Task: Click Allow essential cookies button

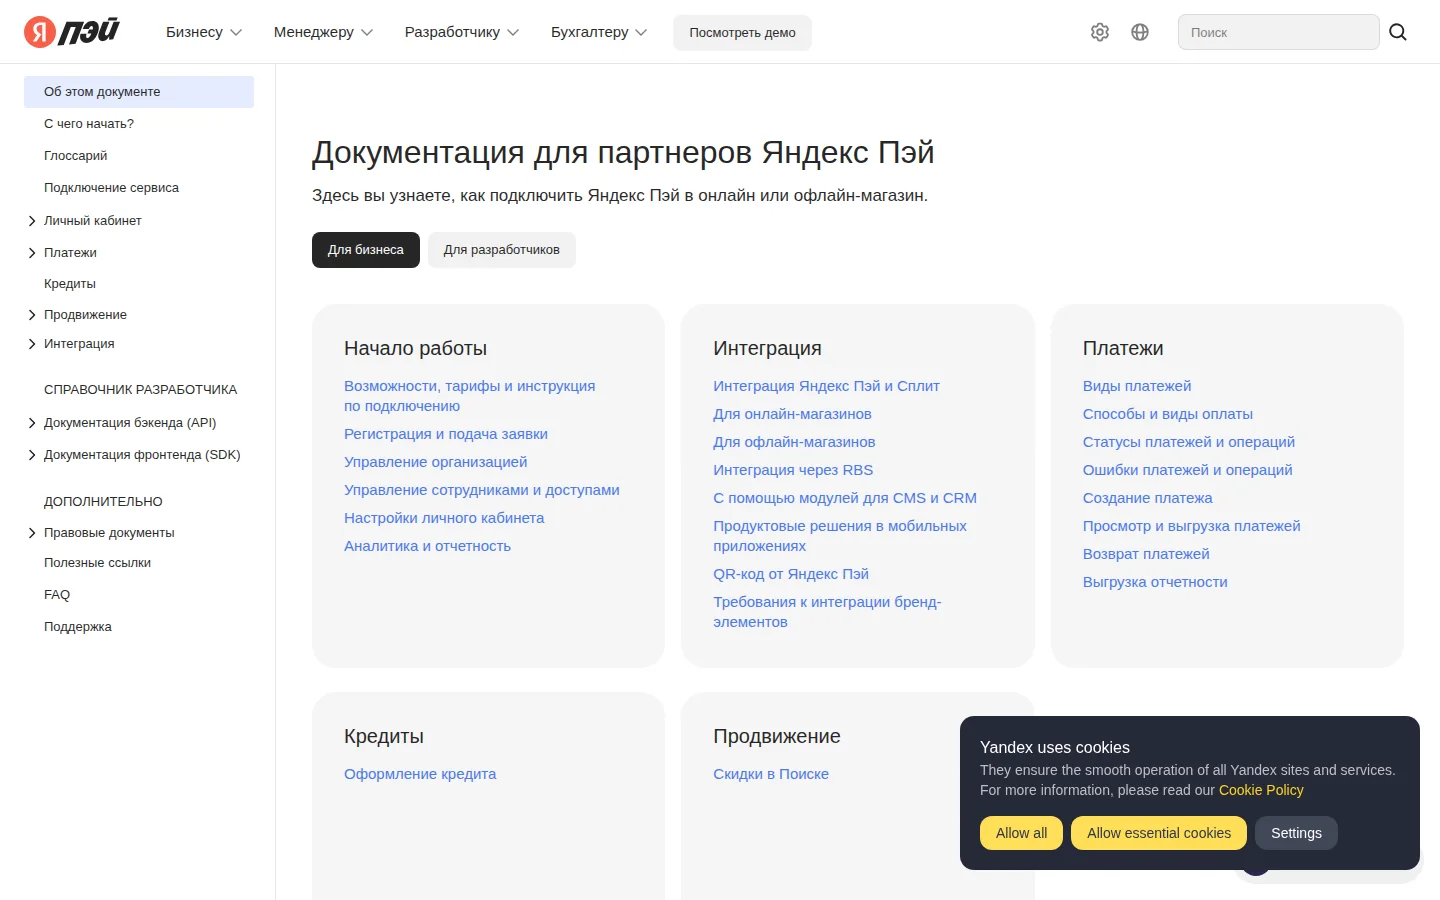Action: pyautogui.click(x=1159, y=833)
